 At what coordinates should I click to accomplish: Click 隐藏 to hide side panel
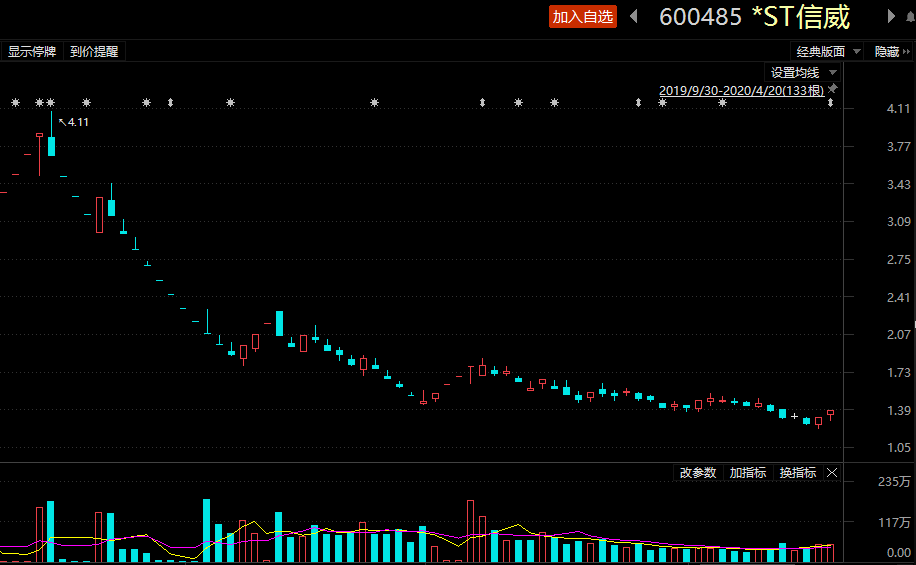click(890, 51)
